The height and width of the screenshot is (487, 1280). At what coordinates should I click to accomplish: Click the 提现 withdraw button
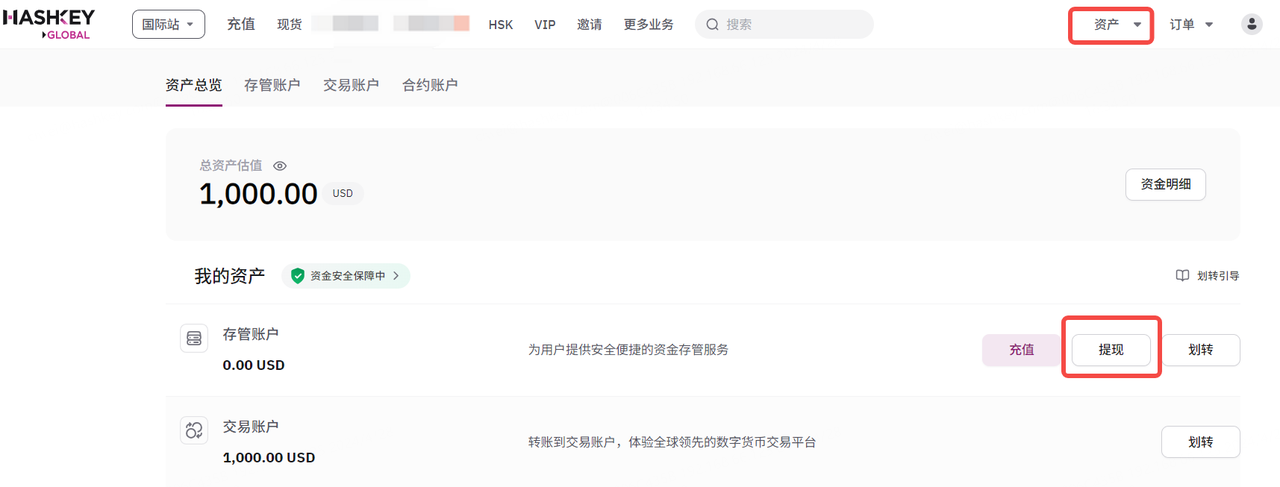pyautogui.click(x=1110, y=350)
